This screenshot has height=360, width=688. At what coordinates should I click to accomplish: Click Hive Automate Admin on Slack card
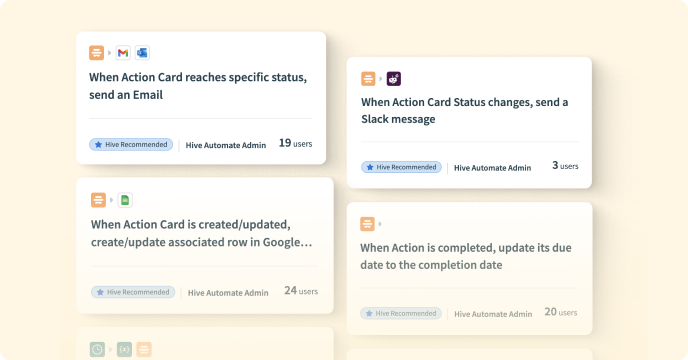(492, 168)
